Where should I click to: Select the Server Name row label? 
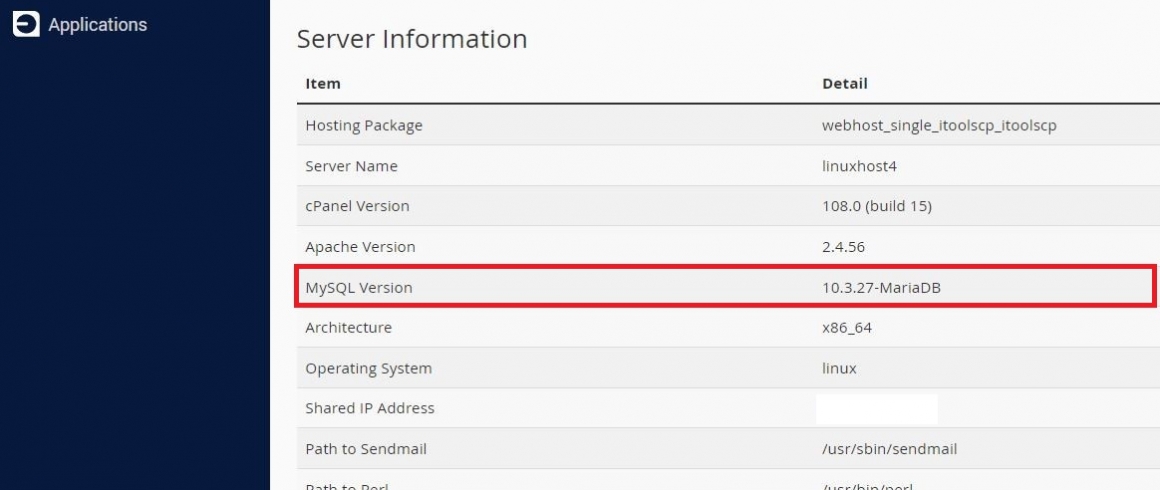[351, 166]
